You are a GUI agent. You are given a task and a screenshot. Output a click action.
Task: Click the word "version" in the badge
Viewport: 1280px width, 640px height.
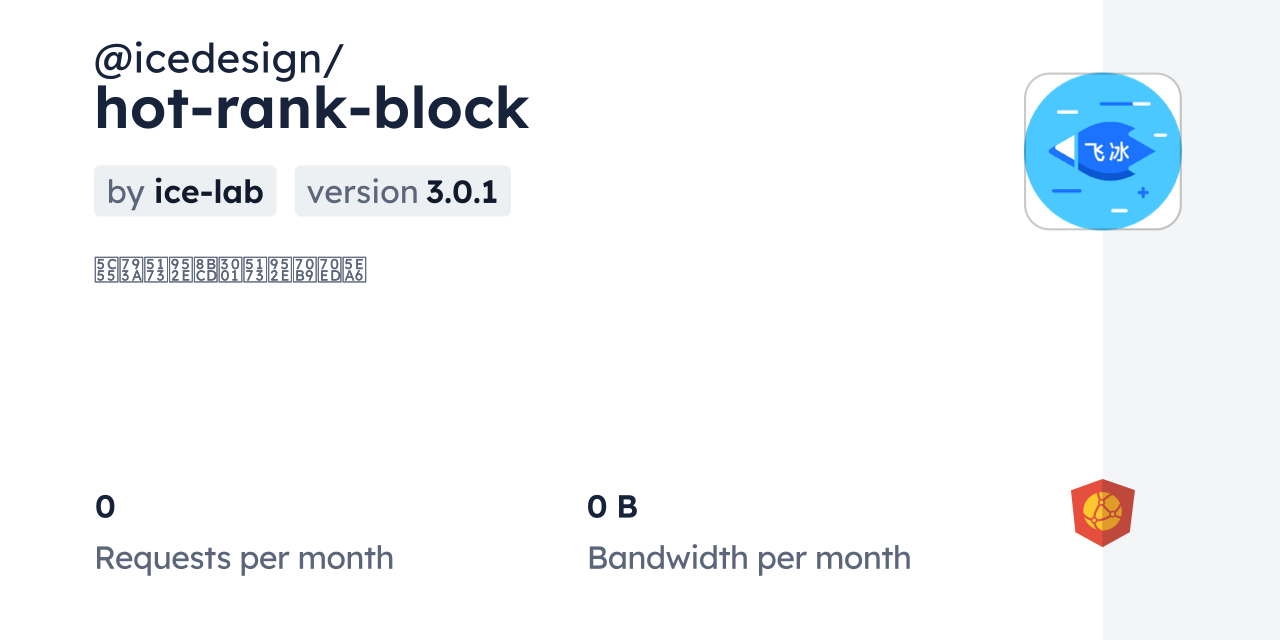click(362, 191)
